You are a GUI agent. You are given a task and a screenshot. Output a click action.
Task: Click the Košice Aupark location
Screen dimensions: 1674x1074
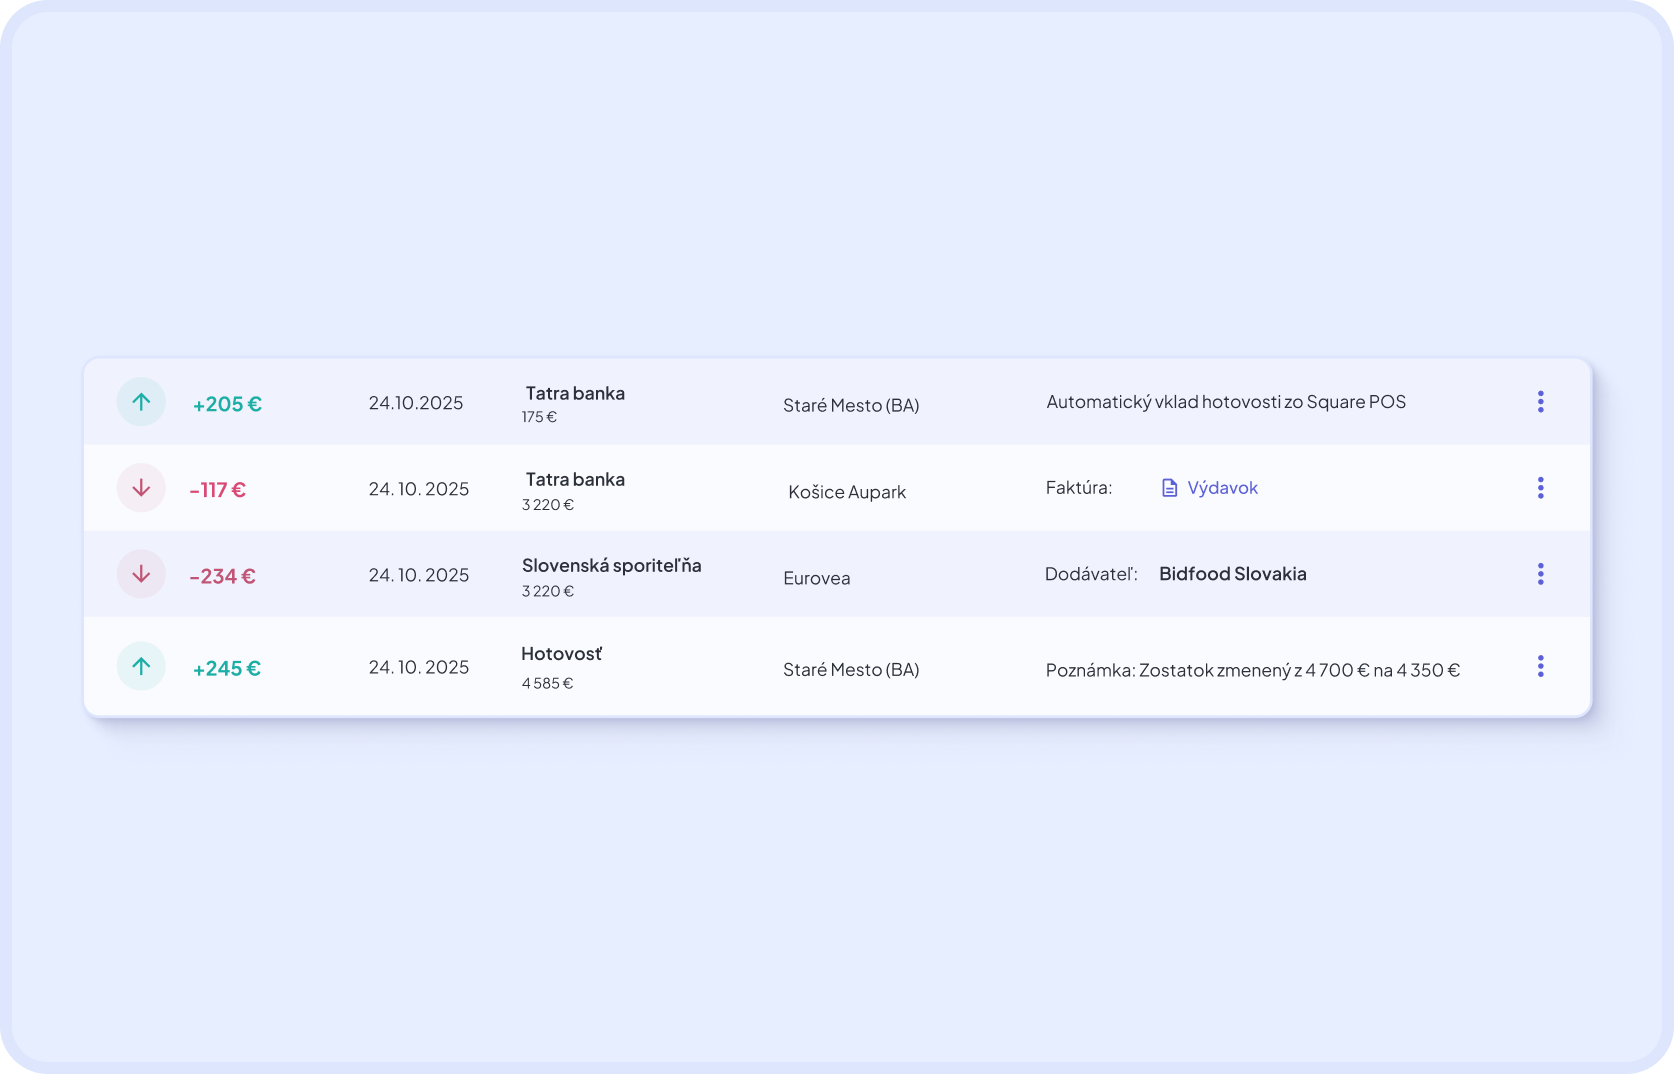click(847, 492)
